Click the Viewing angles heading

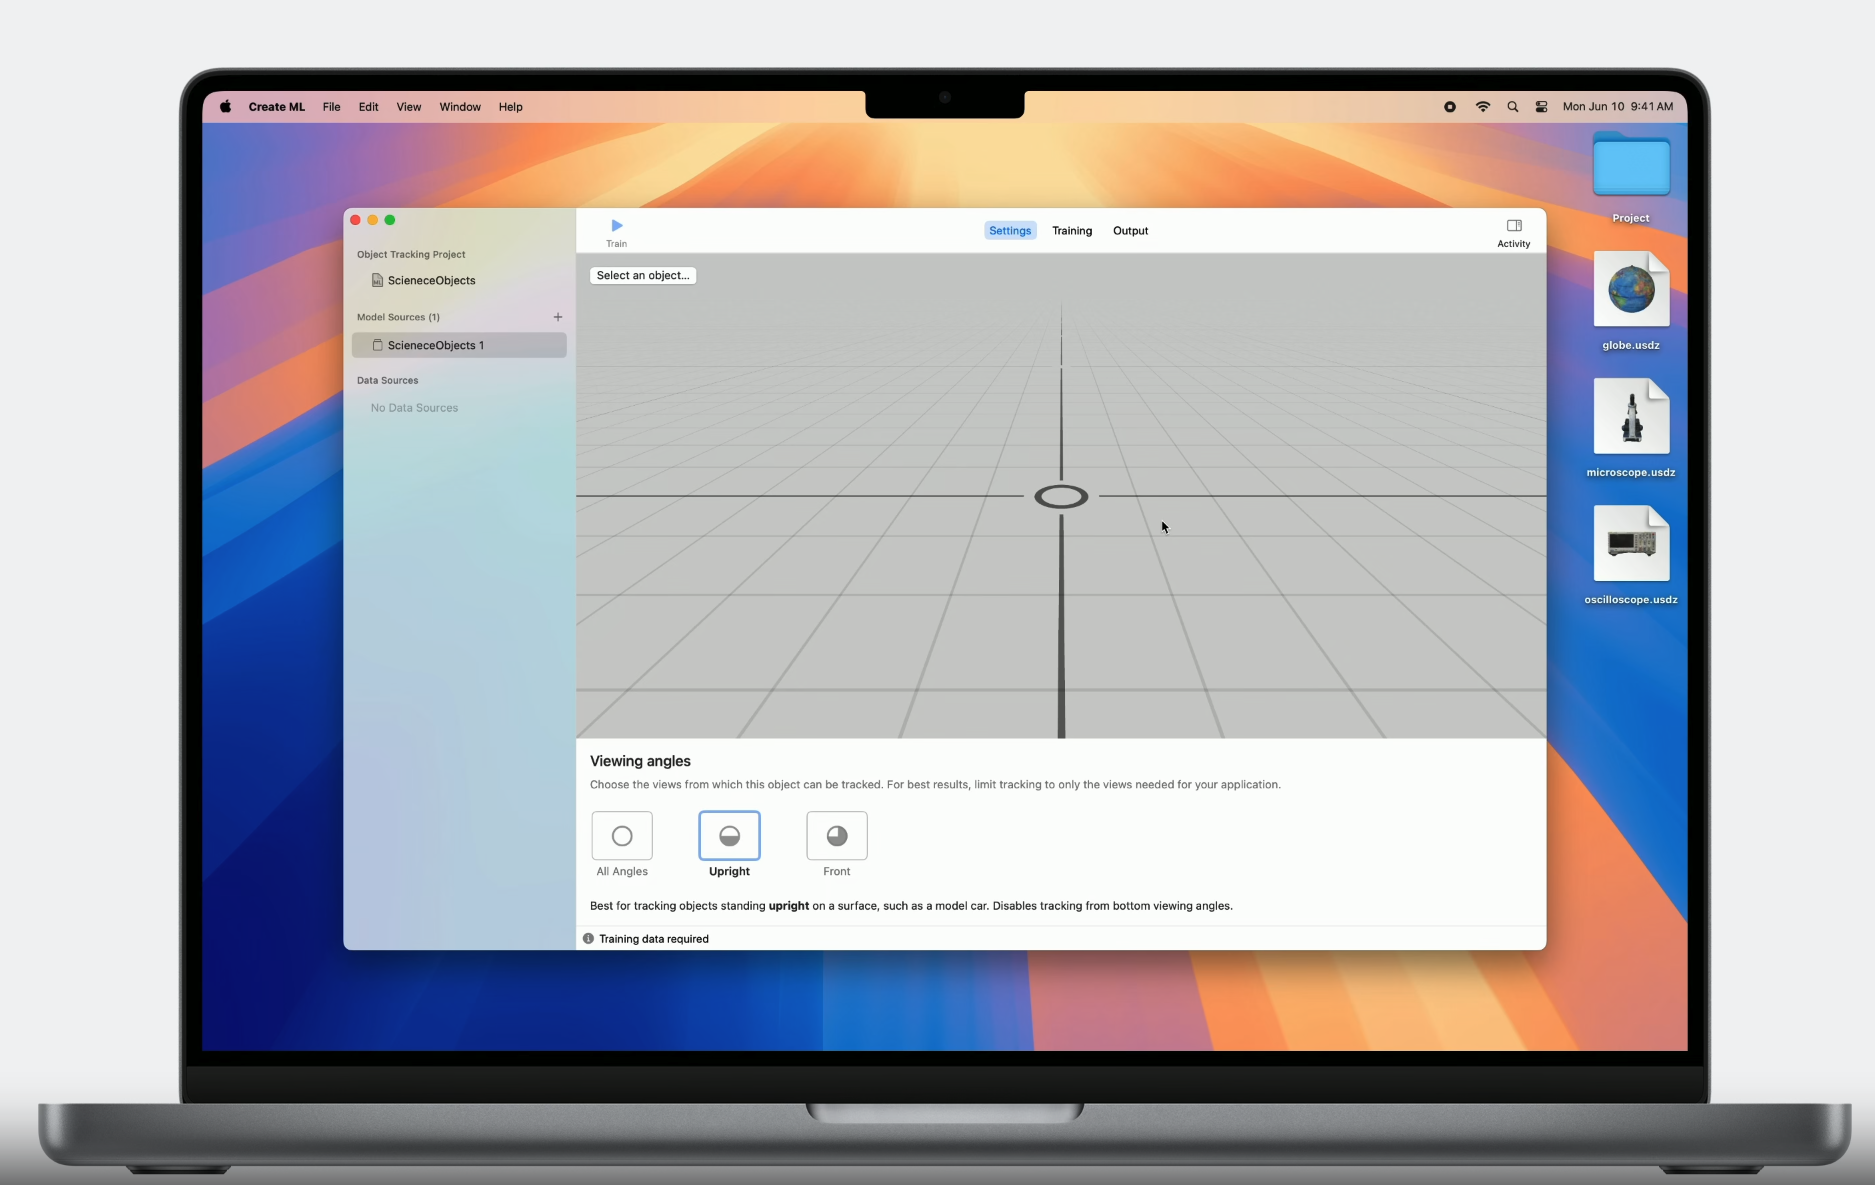click(x=640, y=761)
